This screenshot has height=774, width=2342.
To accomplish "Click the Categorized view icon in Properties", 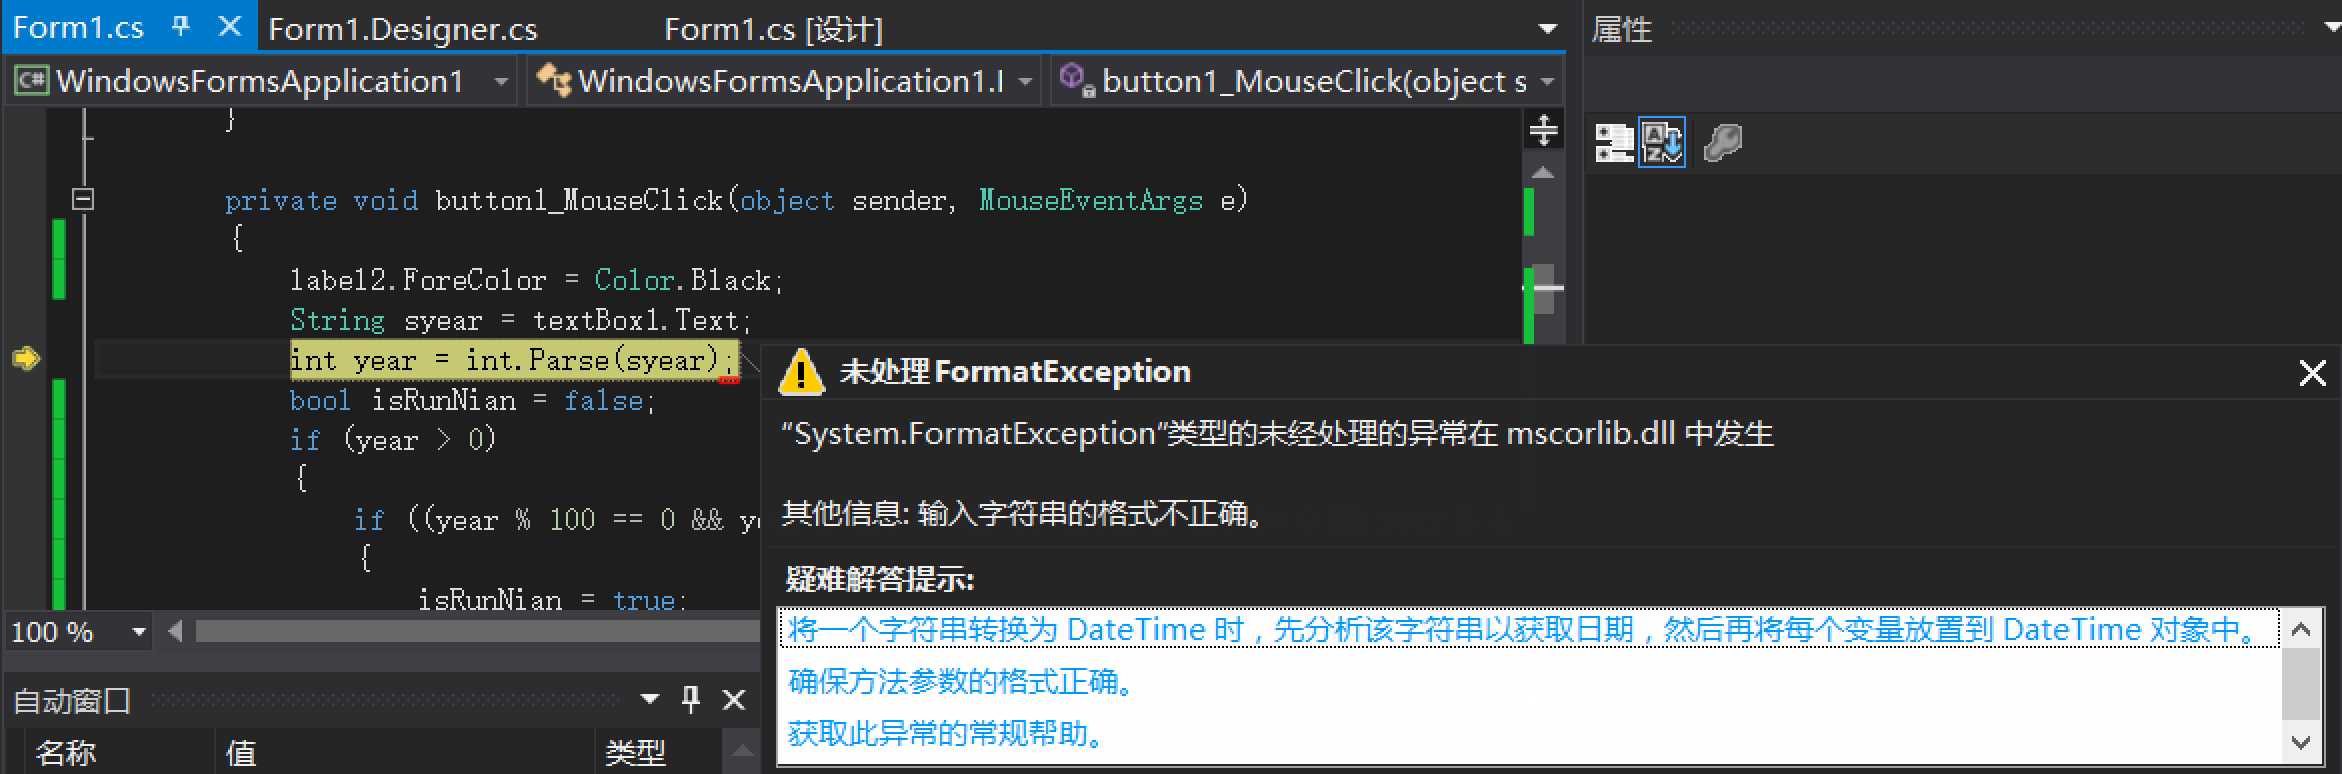I will click(1613, 143).
